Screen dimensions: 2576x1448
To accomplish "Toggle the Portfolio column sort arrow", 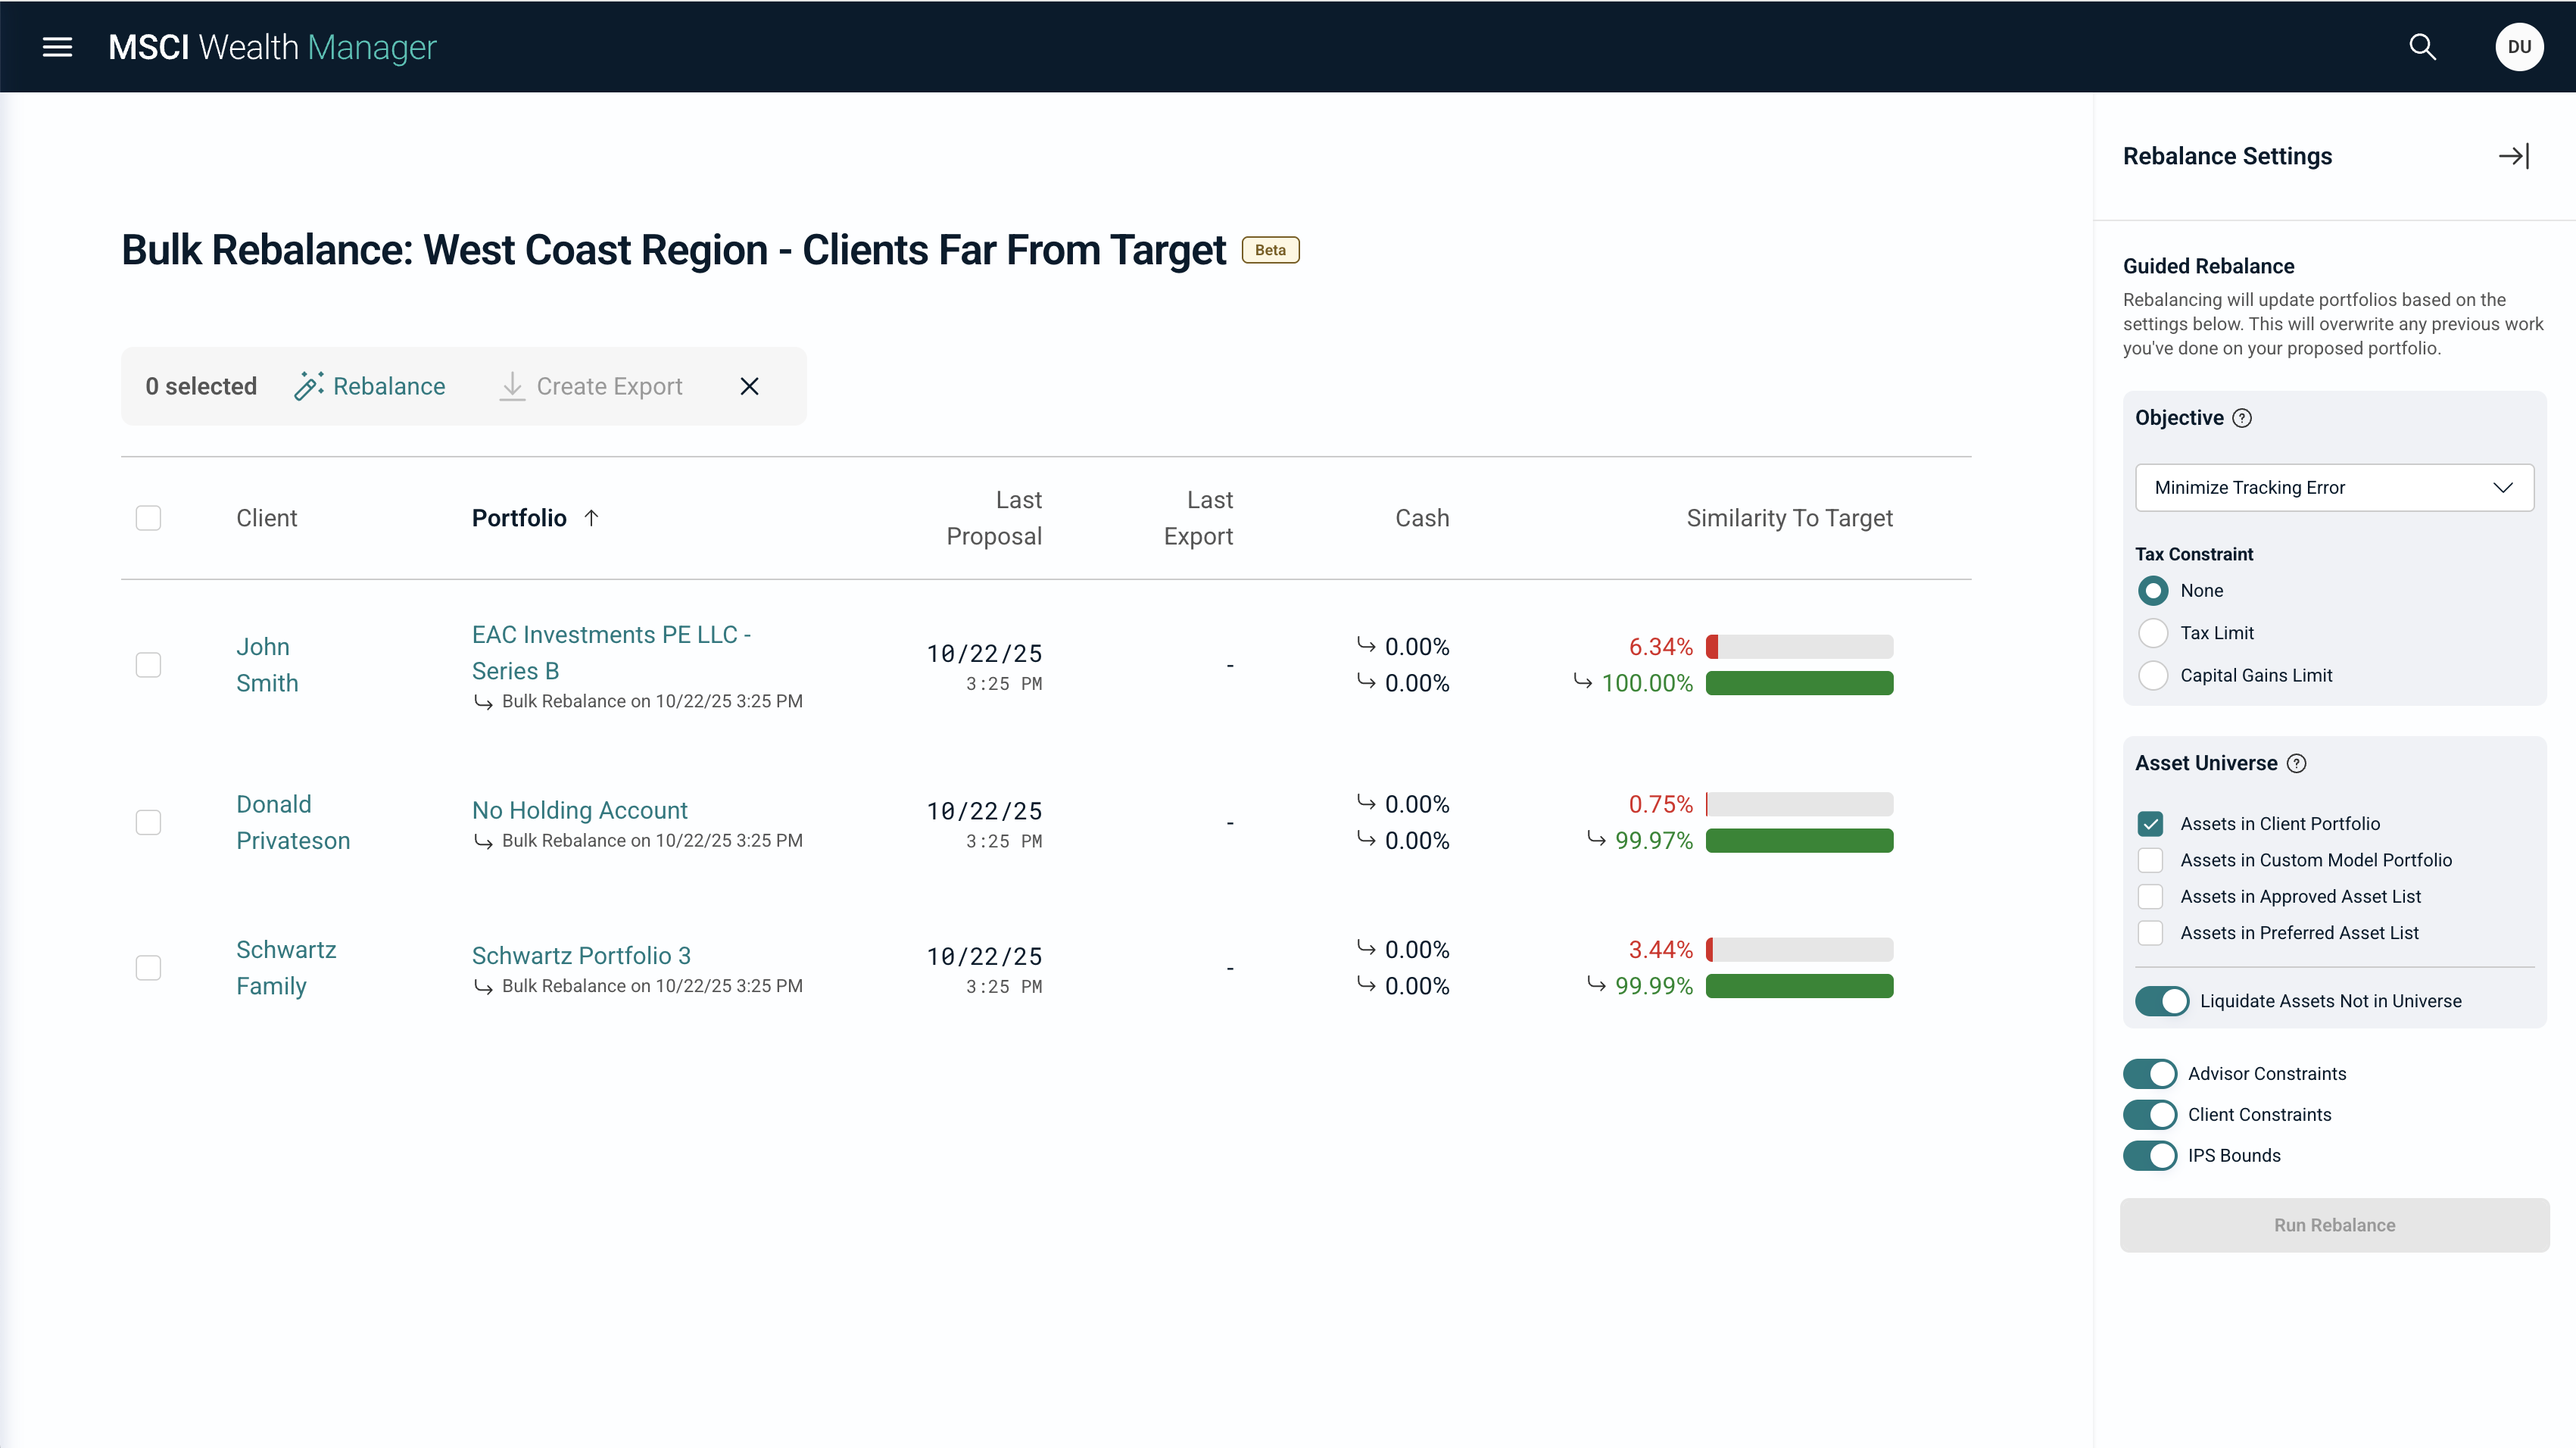I will click(x=591, y=518).
